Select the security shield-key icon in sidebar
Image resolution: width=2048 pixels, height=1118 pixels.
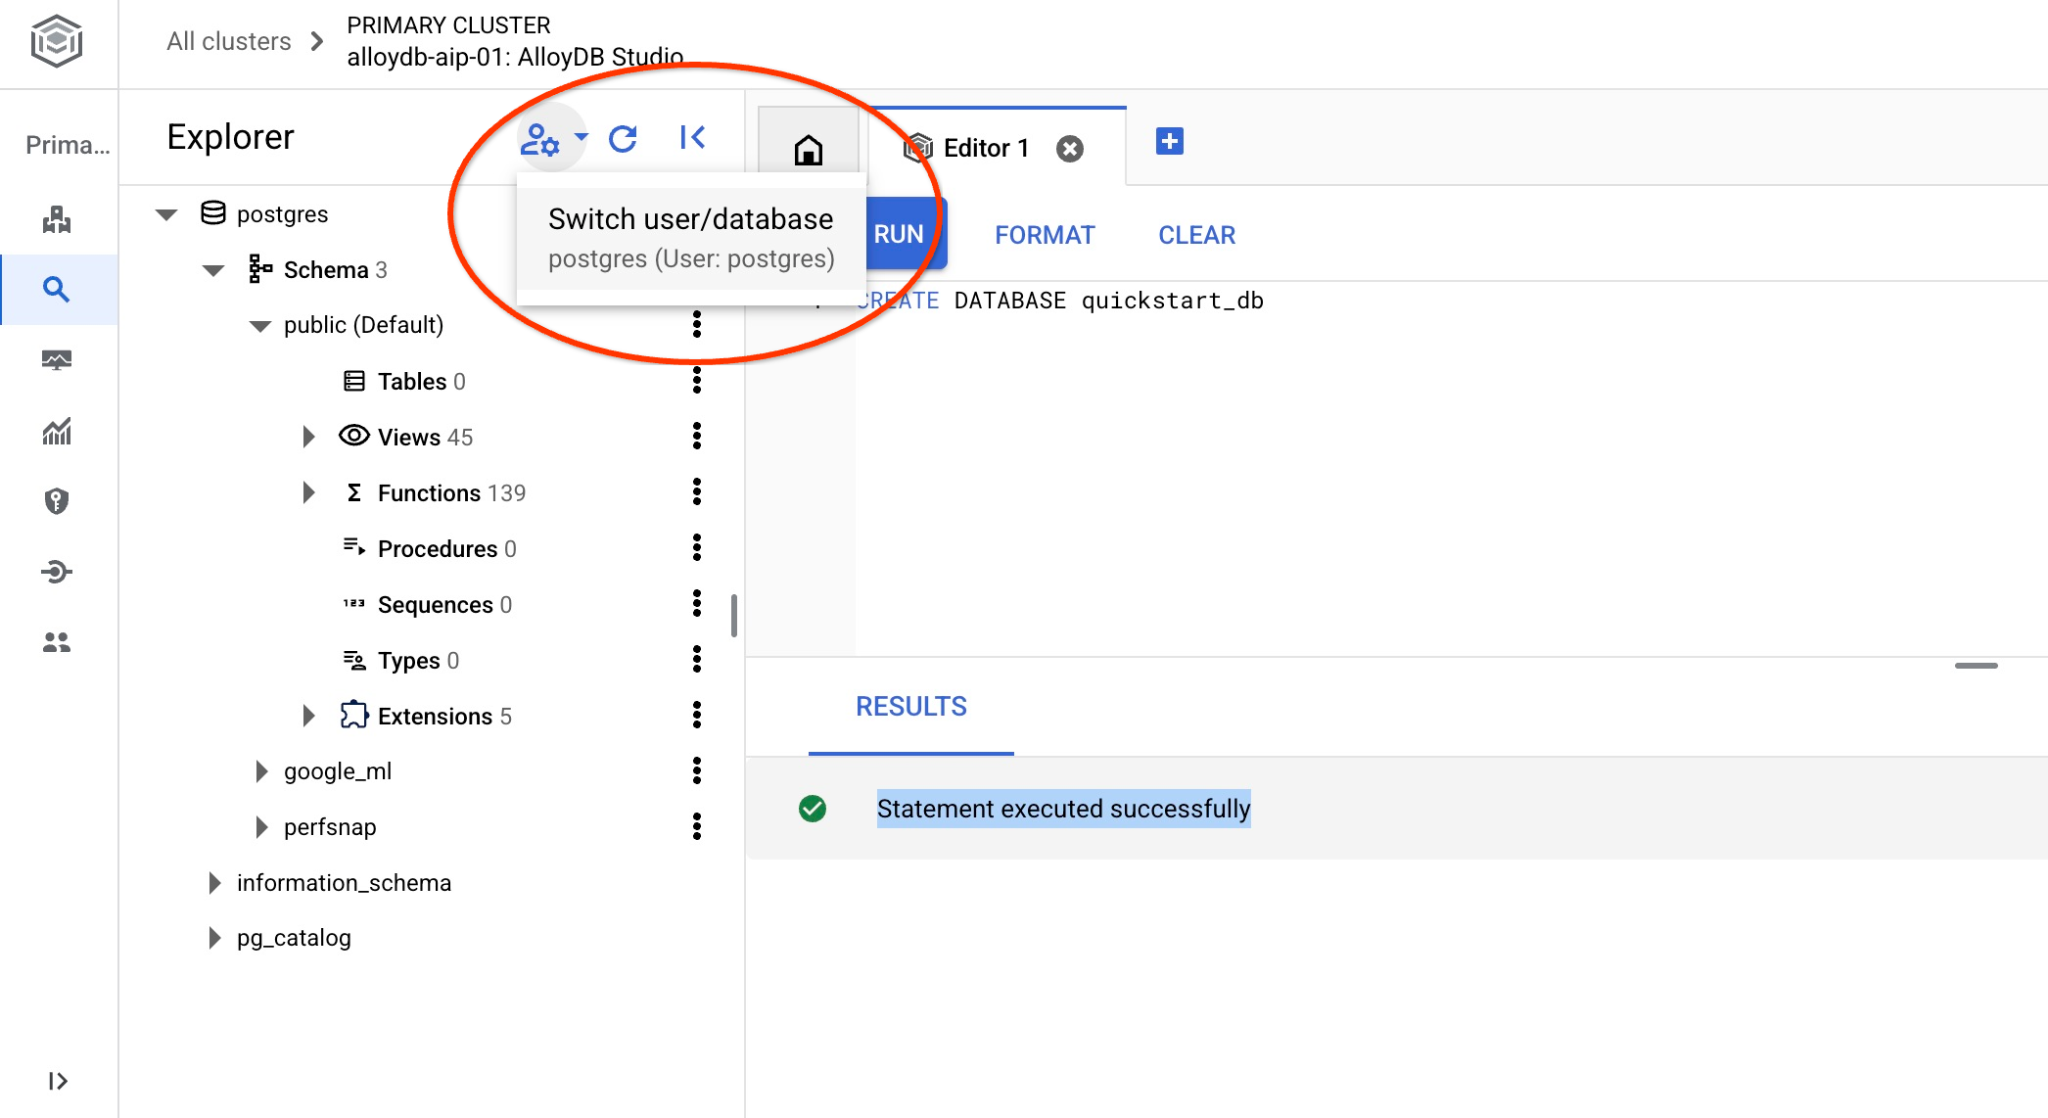(x=57, y=501)
